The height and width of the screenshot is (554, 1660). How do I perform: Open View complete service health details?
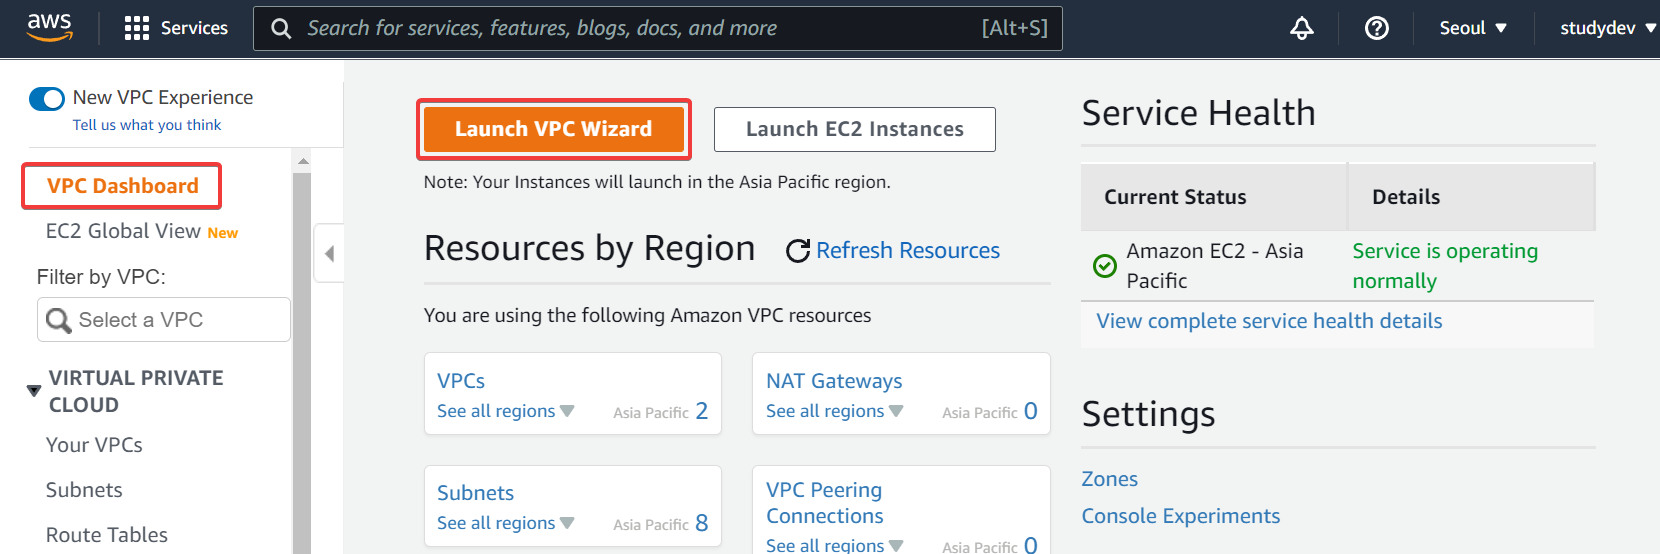tap(1269, 321)
